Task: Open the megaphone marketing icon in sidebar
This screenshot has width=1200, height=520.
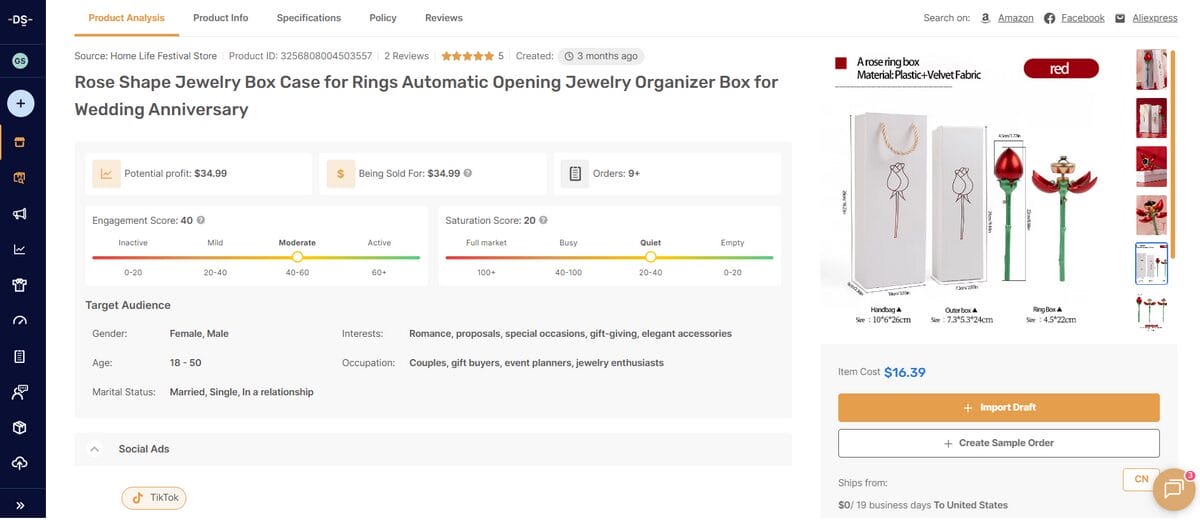Action: coord(20,214)
